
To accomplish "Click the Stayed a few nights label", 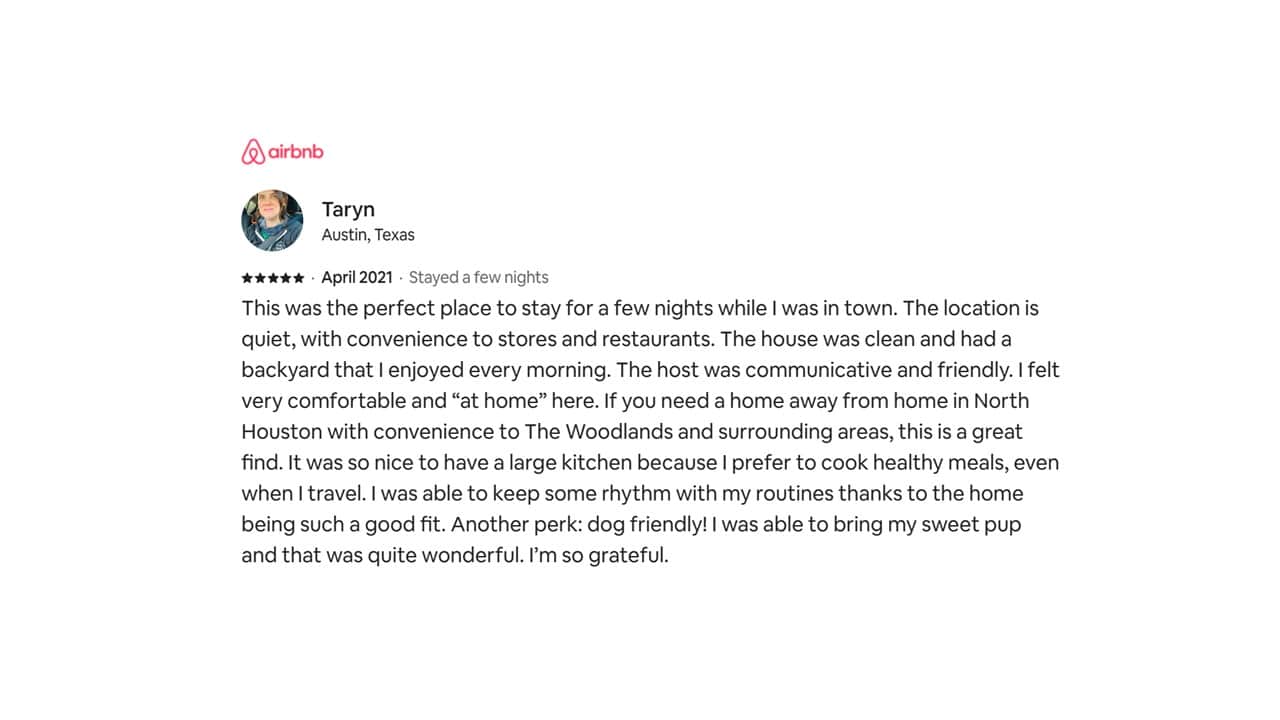I will coord(478,278).
